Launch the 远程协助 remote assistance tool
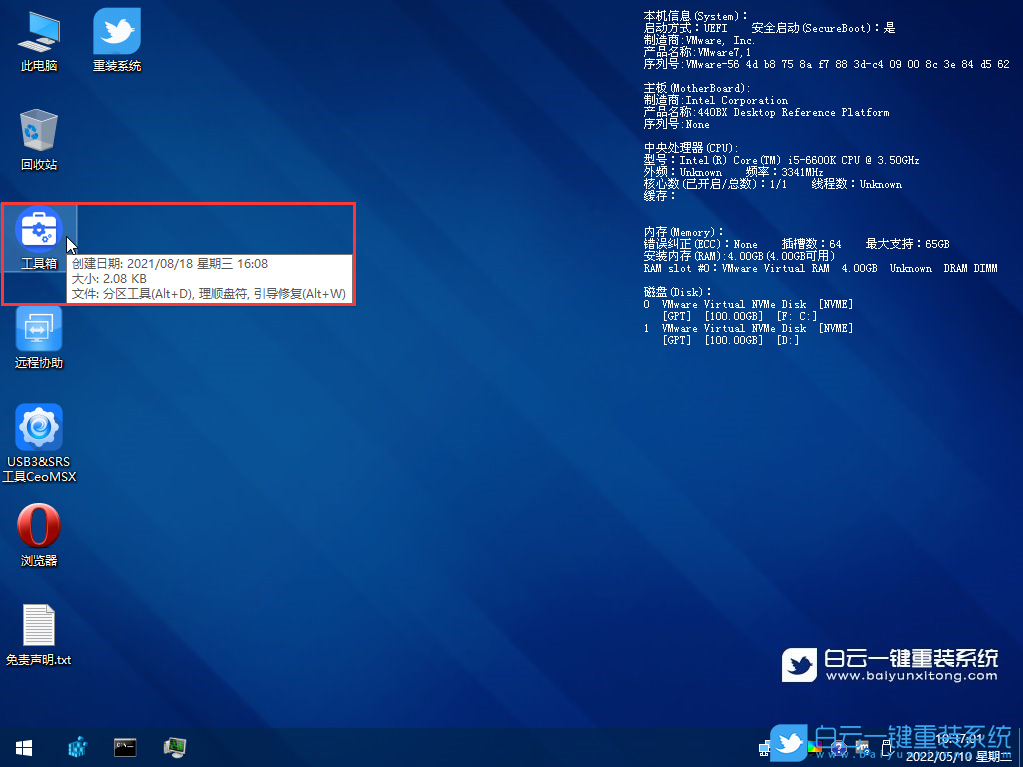1023x767 pixels. tap(38, 330)
